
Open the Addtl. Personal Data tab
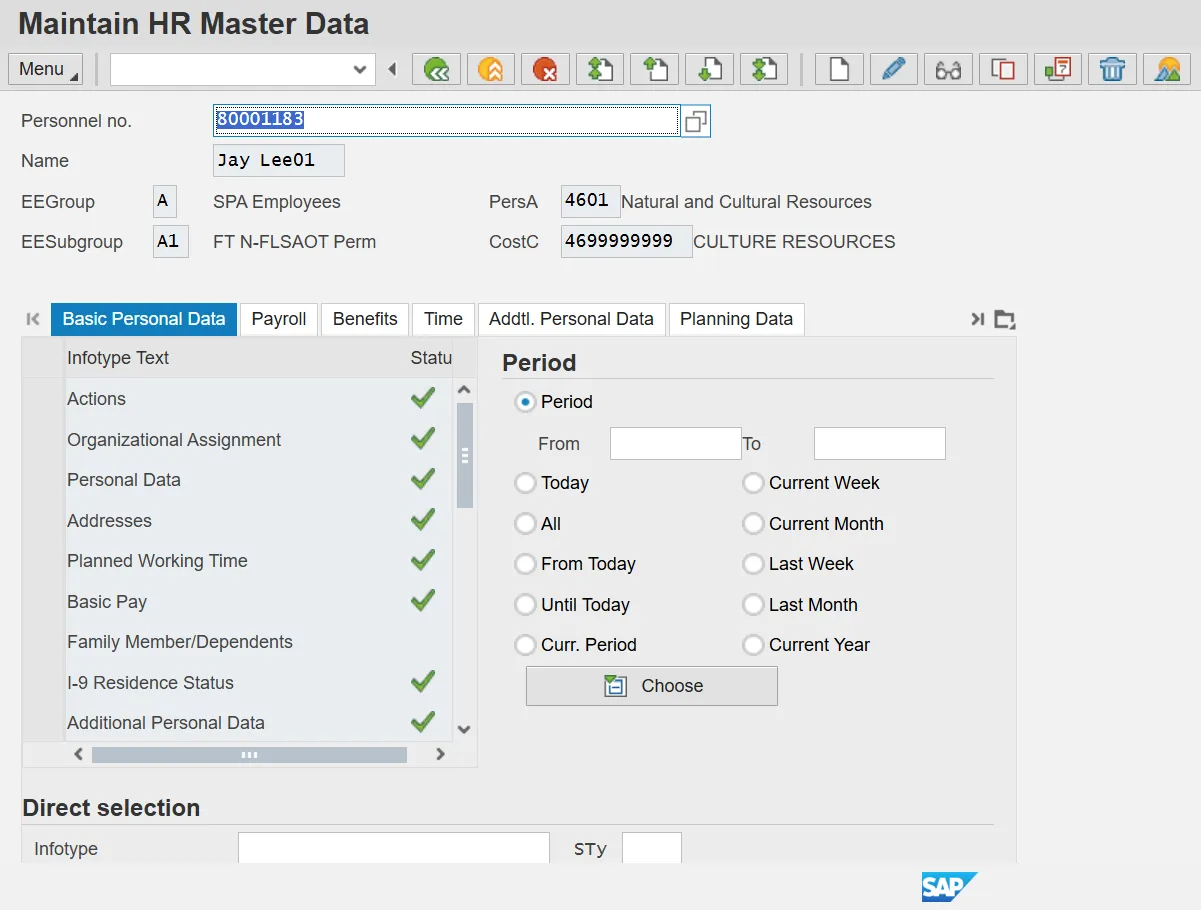[571, 319]
